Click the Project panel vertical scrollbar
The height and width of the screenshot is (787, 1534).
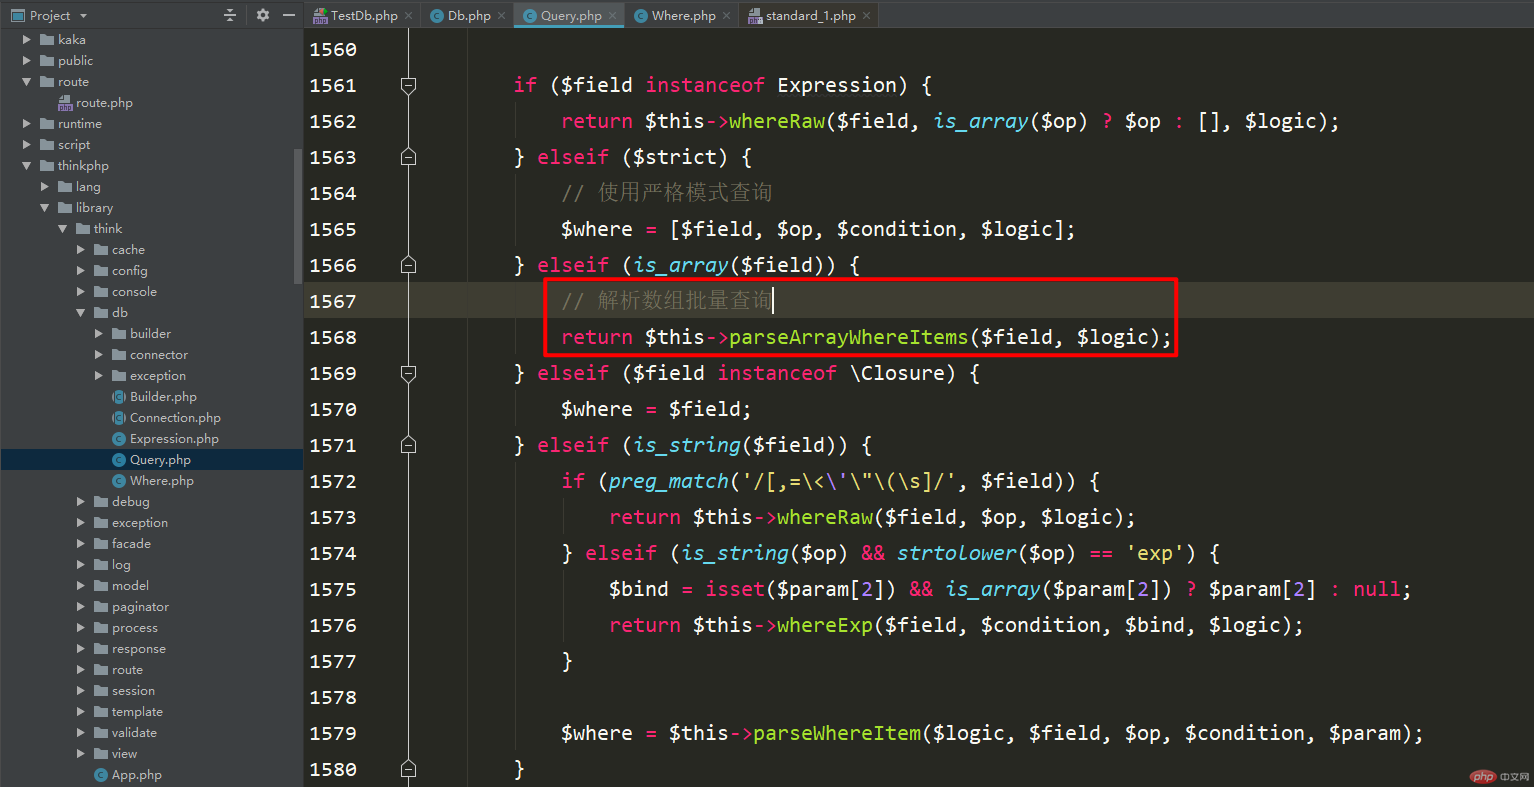(298, 216)
